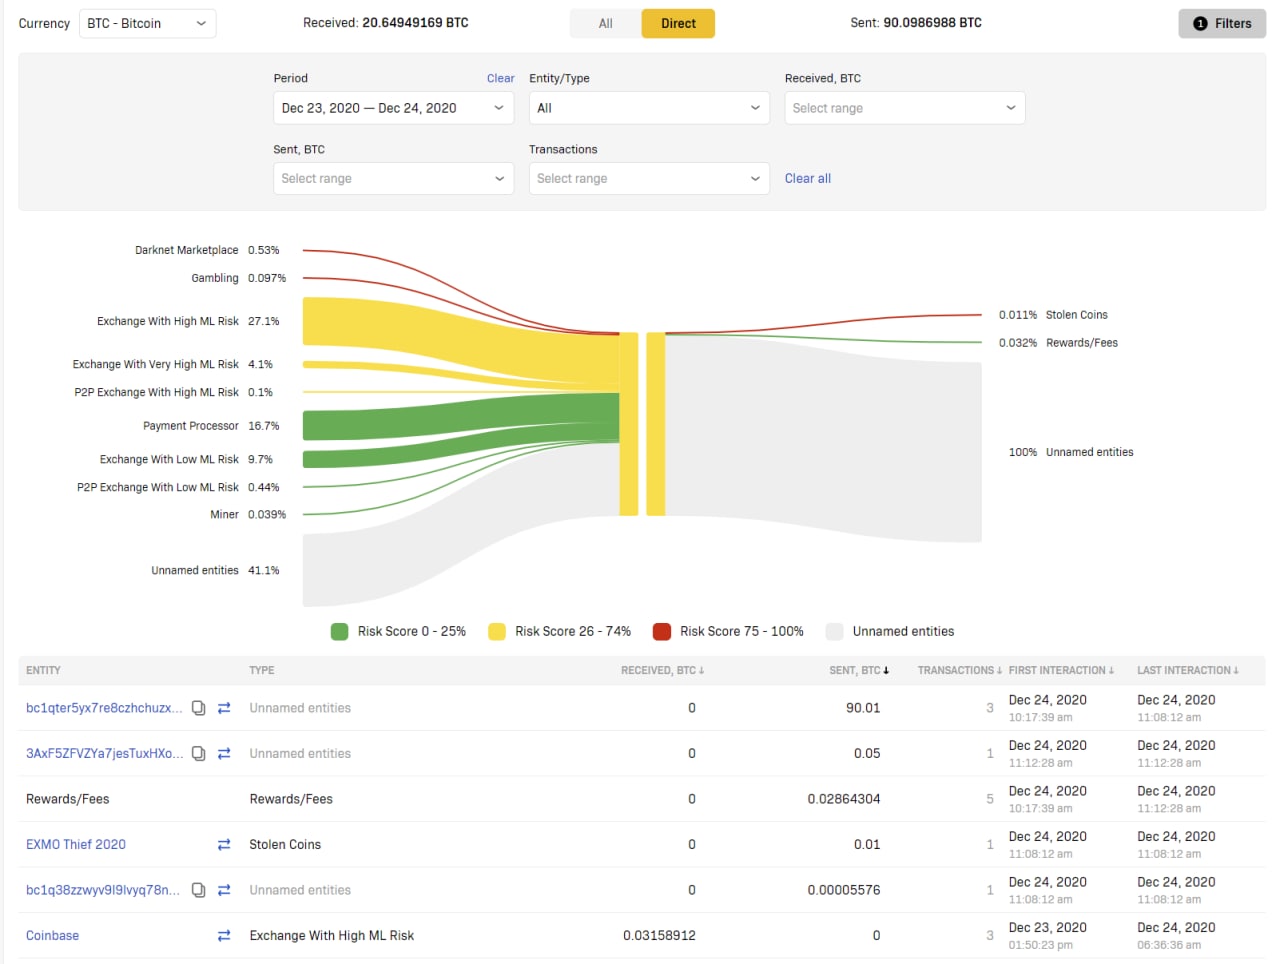Click the swap arrows icon beside EXMO Thief 2020
Viewport: 1280px width, 964px height.
pos(224,845)
